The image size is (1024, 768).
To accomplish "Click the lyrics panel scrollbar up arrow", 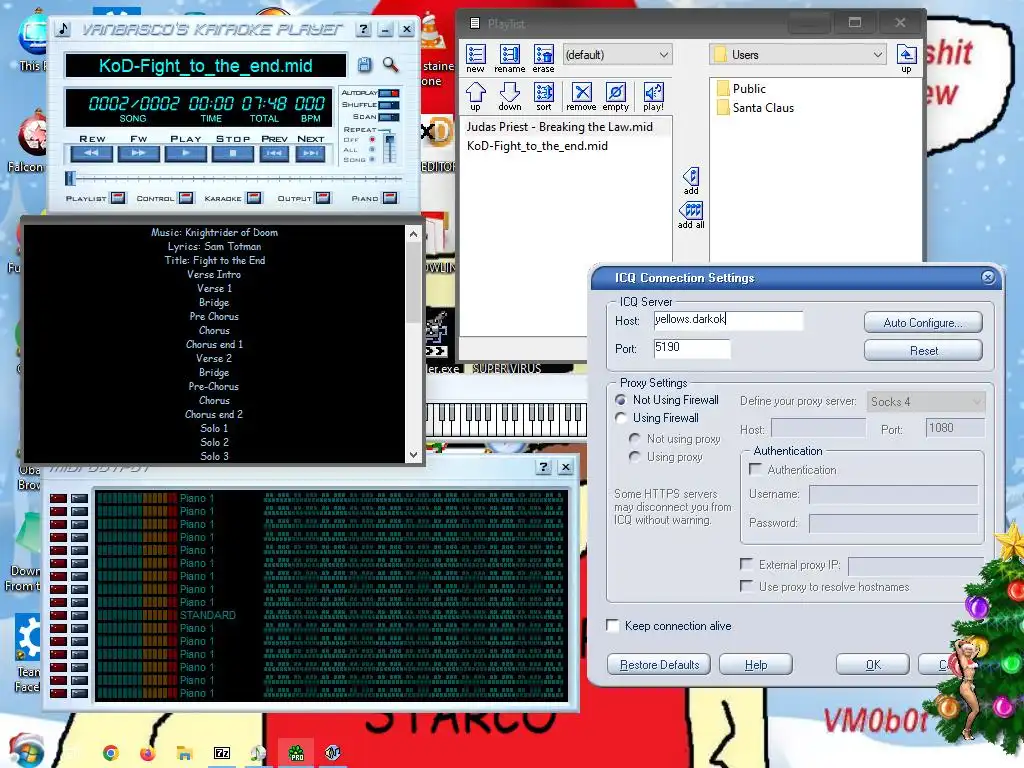I will (413, 234).
